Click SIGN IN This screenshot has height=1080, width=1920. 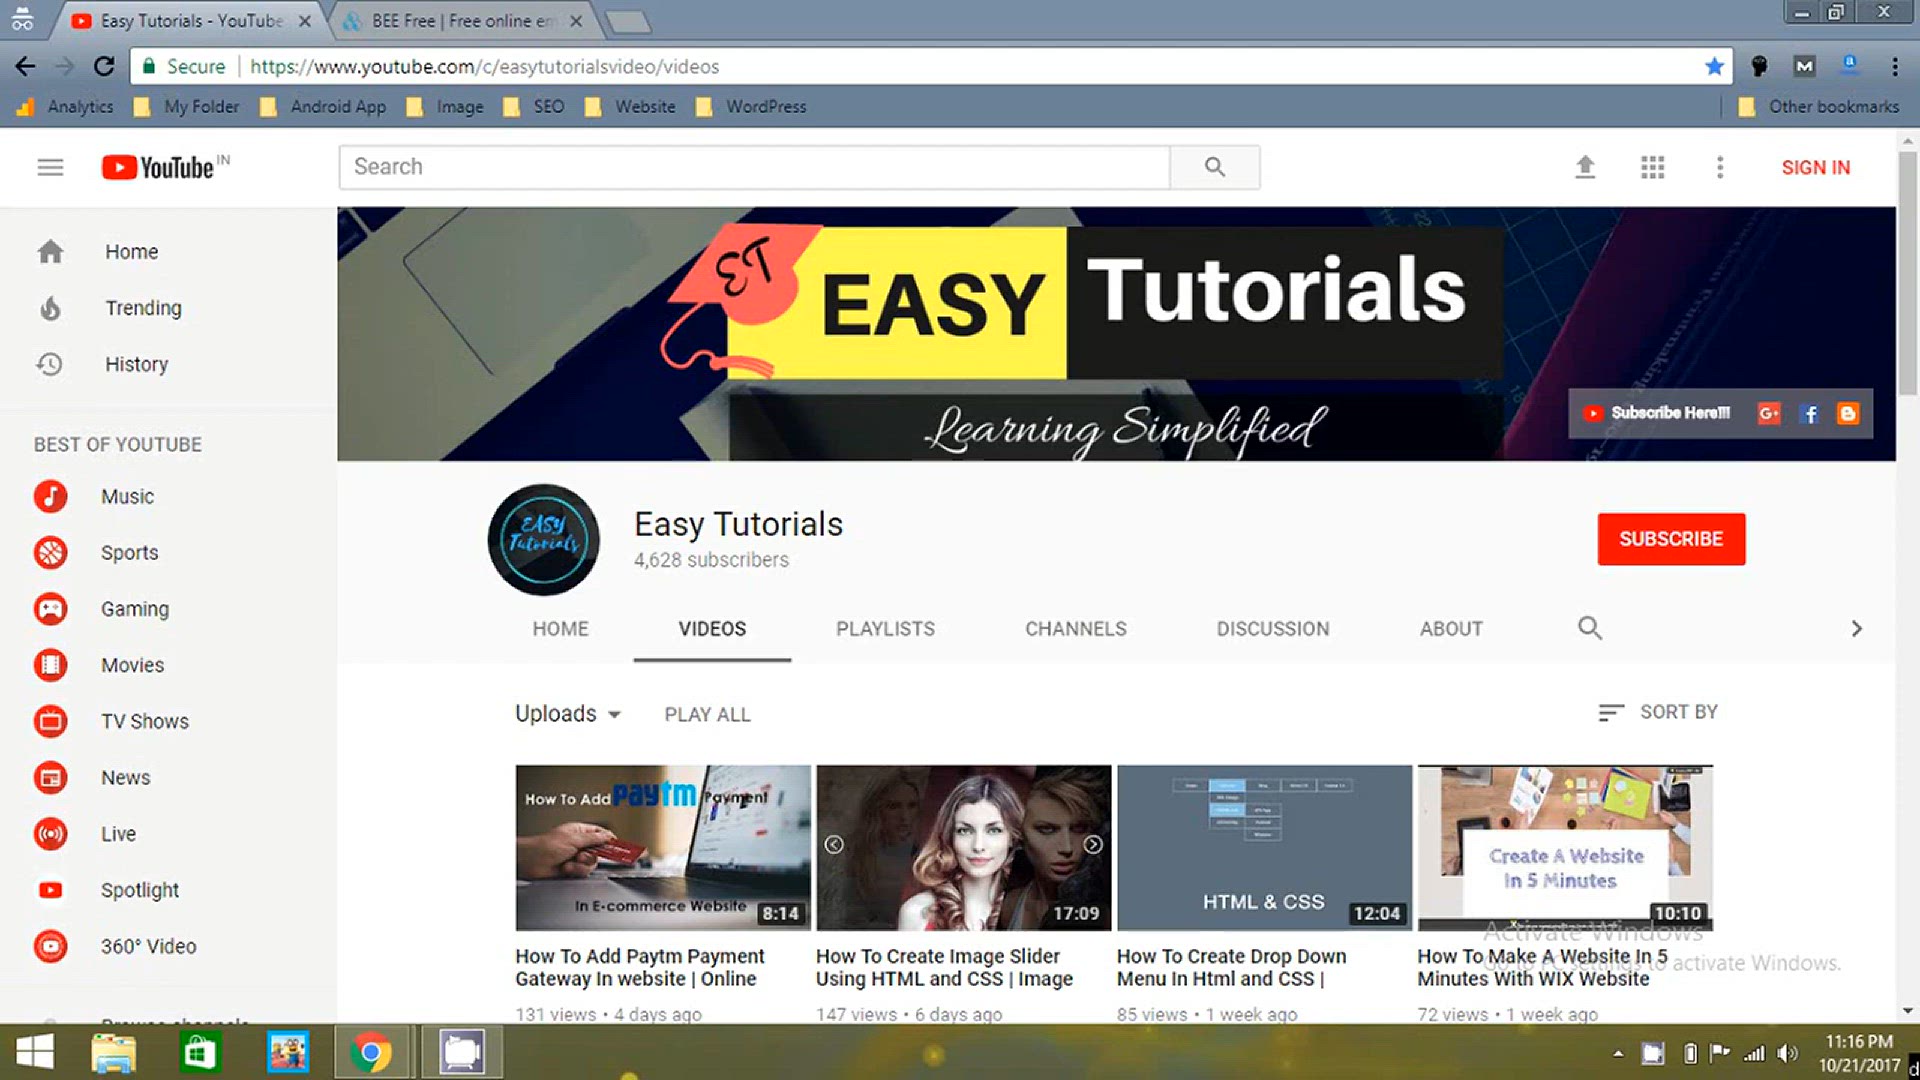click(x=1816, y=167)
